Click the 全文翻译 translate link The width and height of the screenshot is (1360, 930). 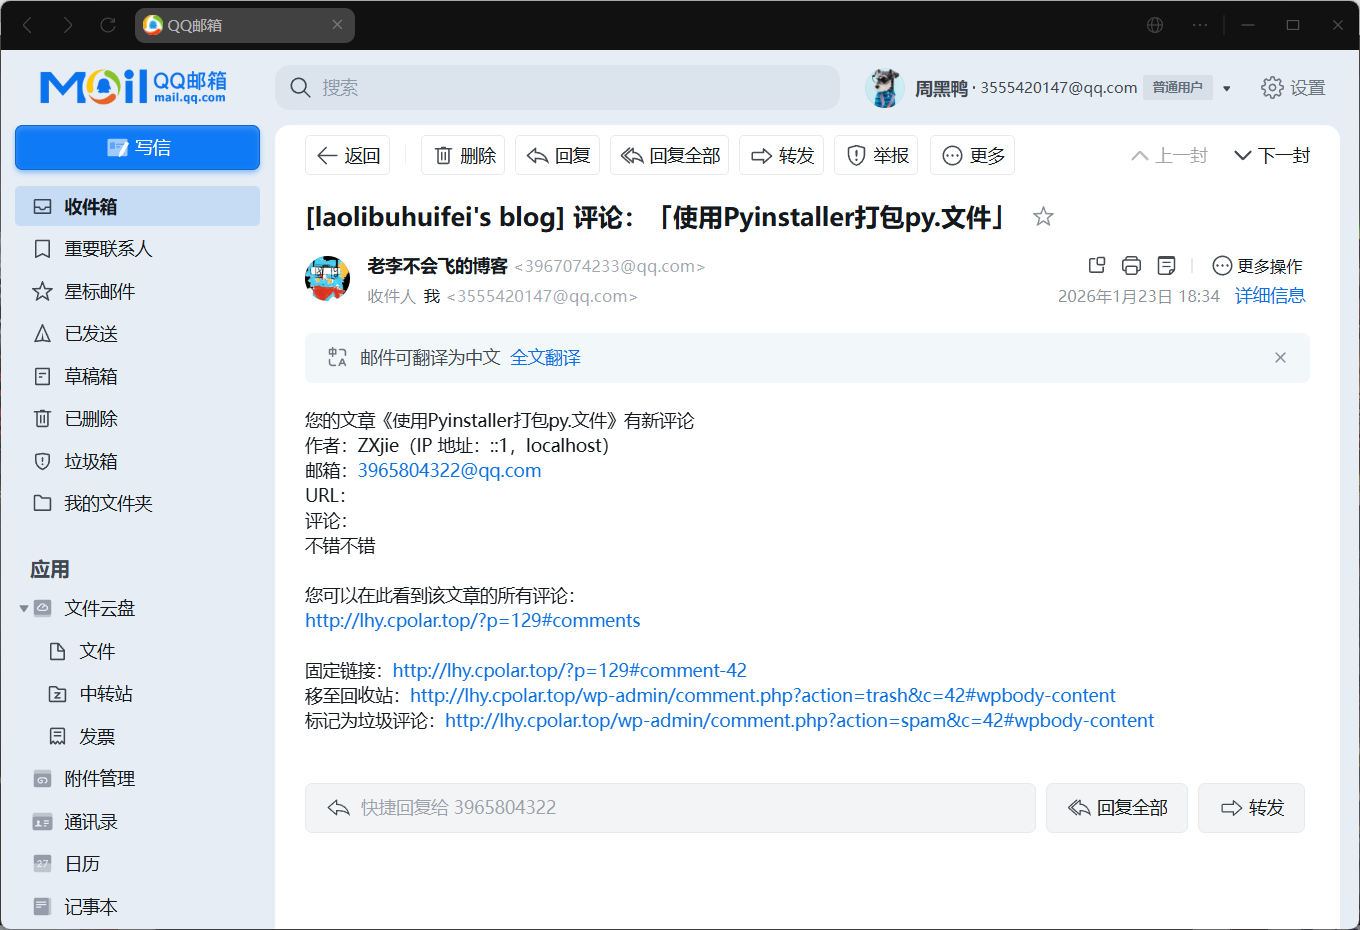click(x=545, y=358)
